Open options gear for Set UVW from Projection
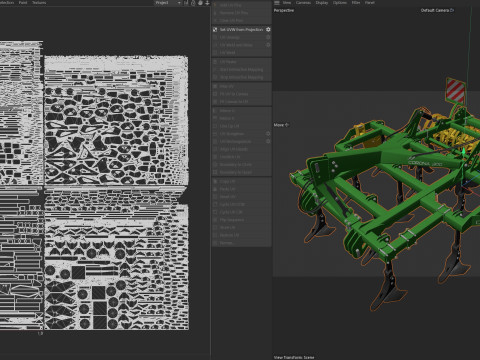The width and height of the screenshot is (480, 360). coord(268,30)
